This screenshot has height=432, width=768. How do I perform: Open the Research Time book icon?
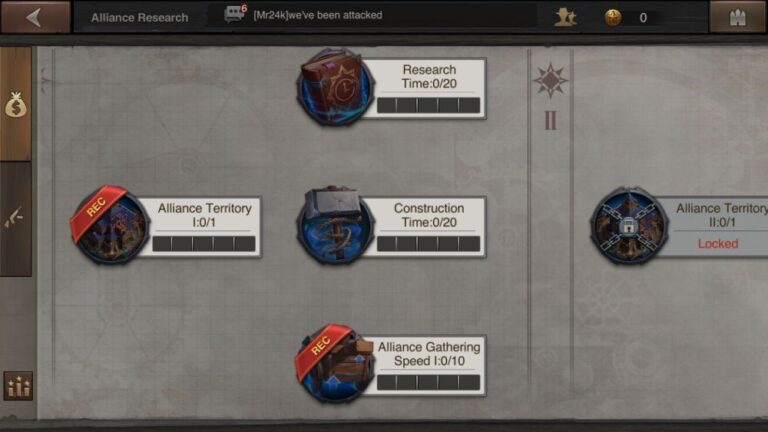click(335, 87)
